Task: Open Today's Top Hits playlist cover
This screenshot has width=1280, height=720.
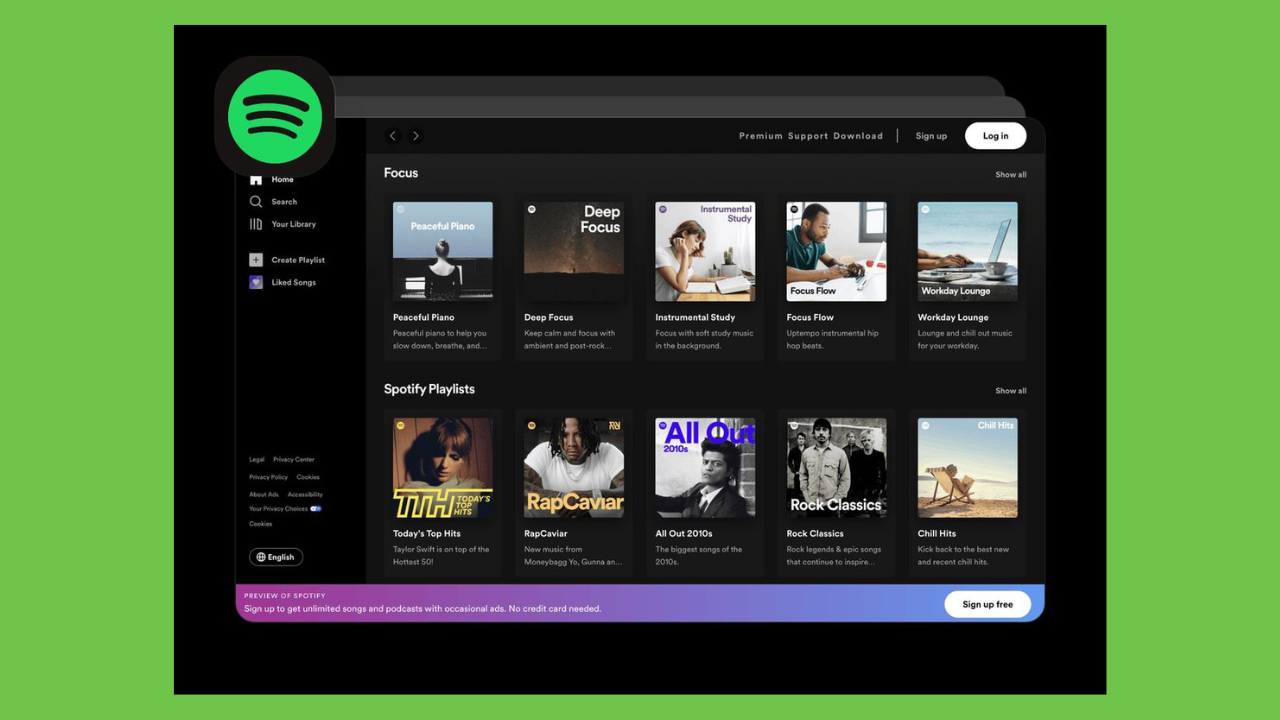Action: (x=443, y=468)
